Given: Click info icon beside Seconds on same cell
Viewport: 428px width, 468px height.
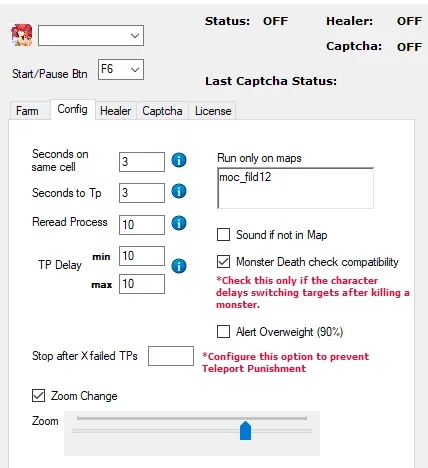Looking at the screenshot, I should [x=179, y=160].
